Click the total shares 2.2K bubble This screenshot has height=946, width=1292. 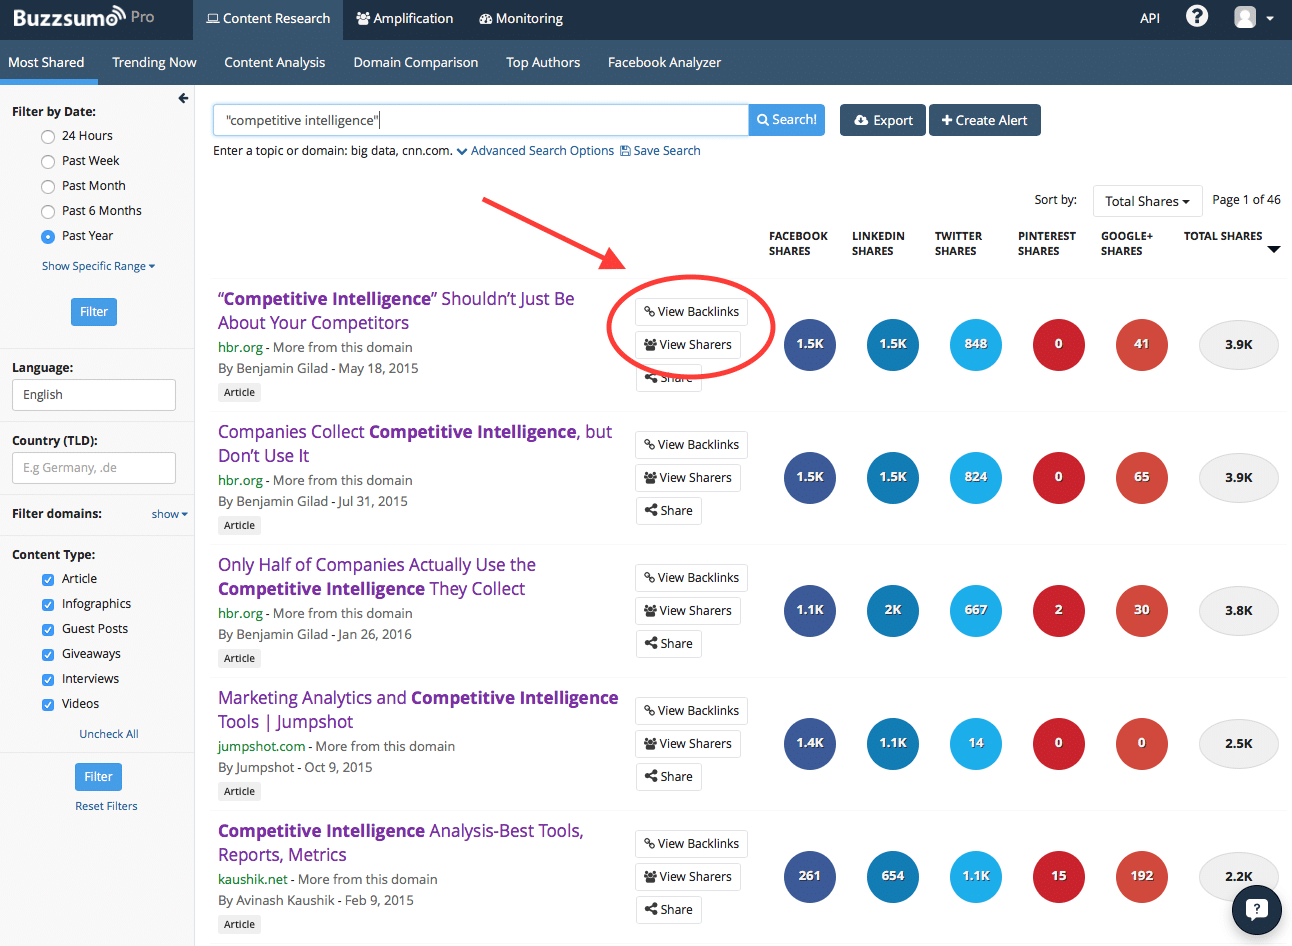coord(1239,876)
